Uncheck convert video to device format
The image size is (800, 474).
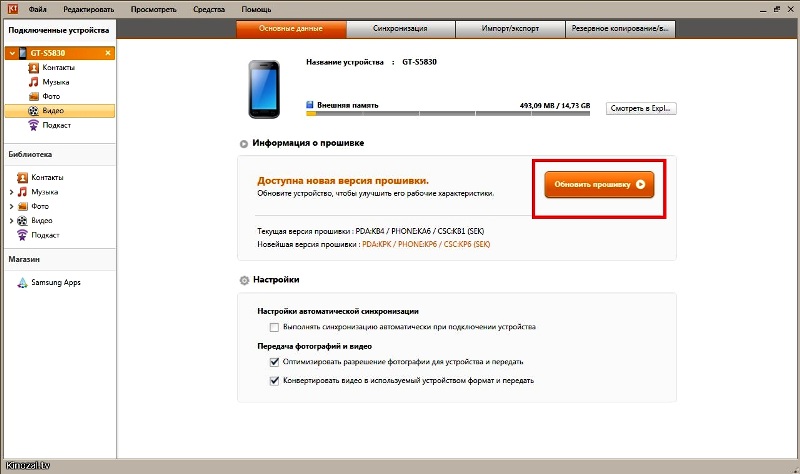(x=274, y=381)
